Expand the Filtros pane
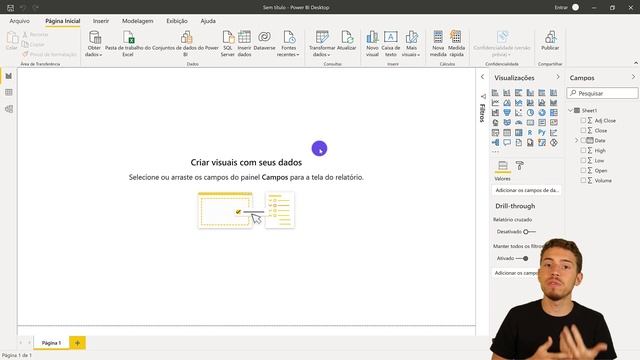The image size is (640, 360). pyautogui.click(x=482, y=77)
